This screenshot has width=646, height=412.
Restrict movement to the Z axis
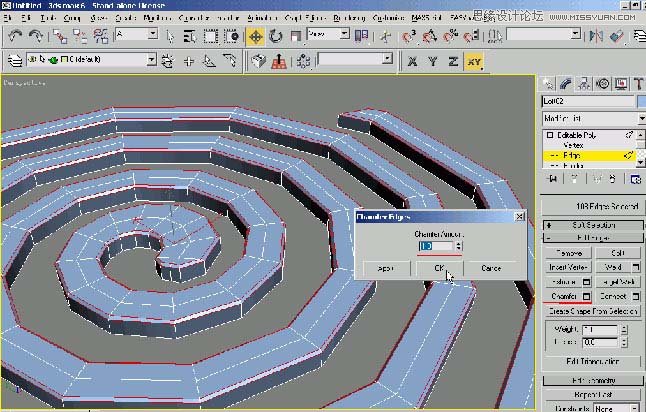(x=453, y=62)
